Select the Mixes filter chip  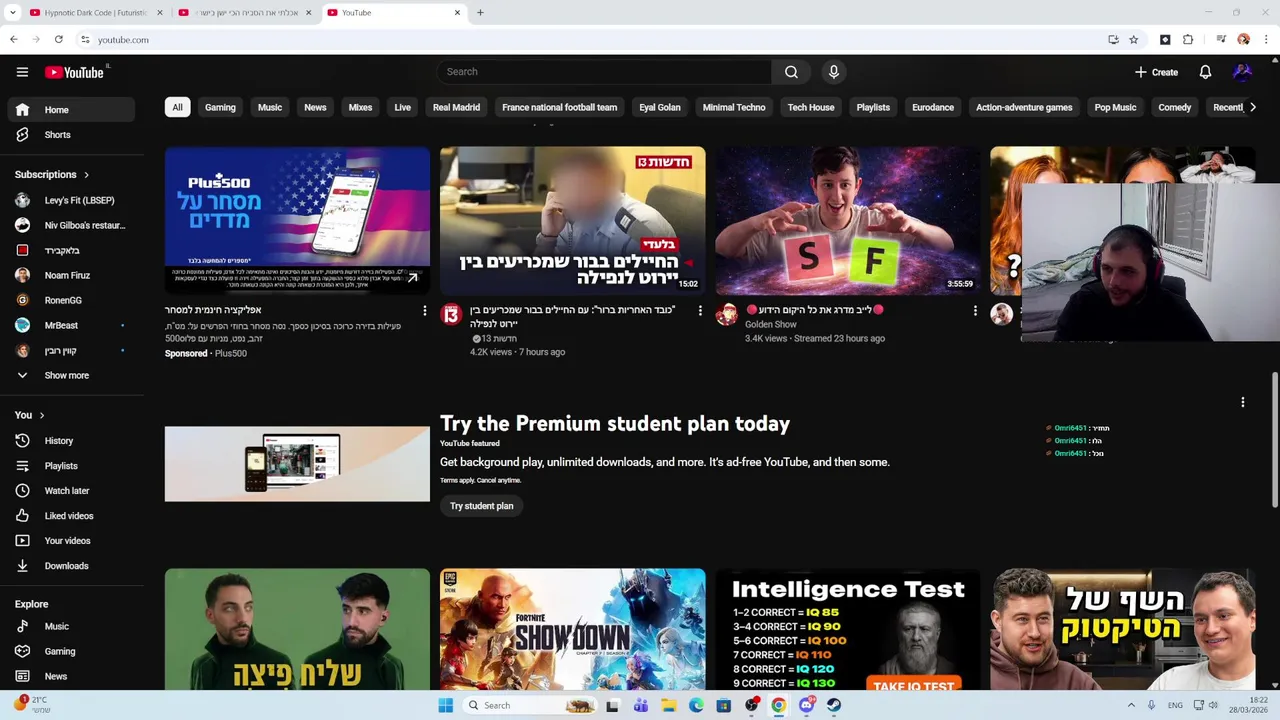pyautogui.click(x=360, y=107)
